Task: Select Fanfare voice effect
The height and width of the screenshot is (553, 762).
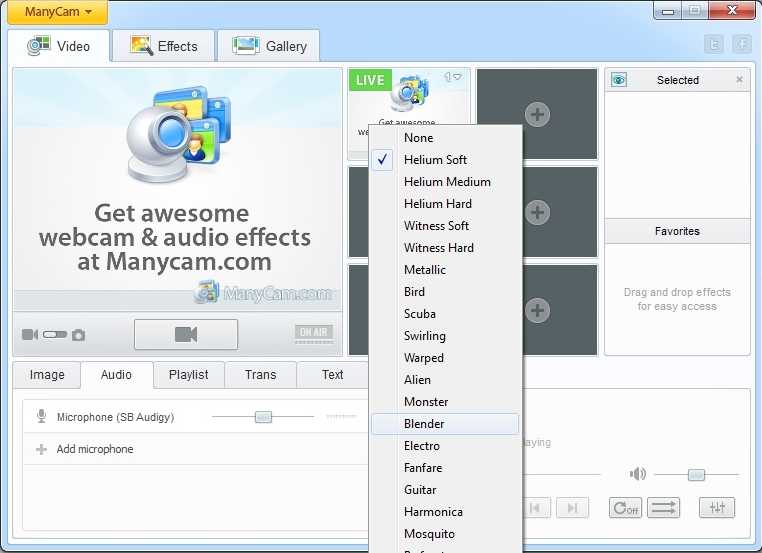Action: click(x=445, y=468)
